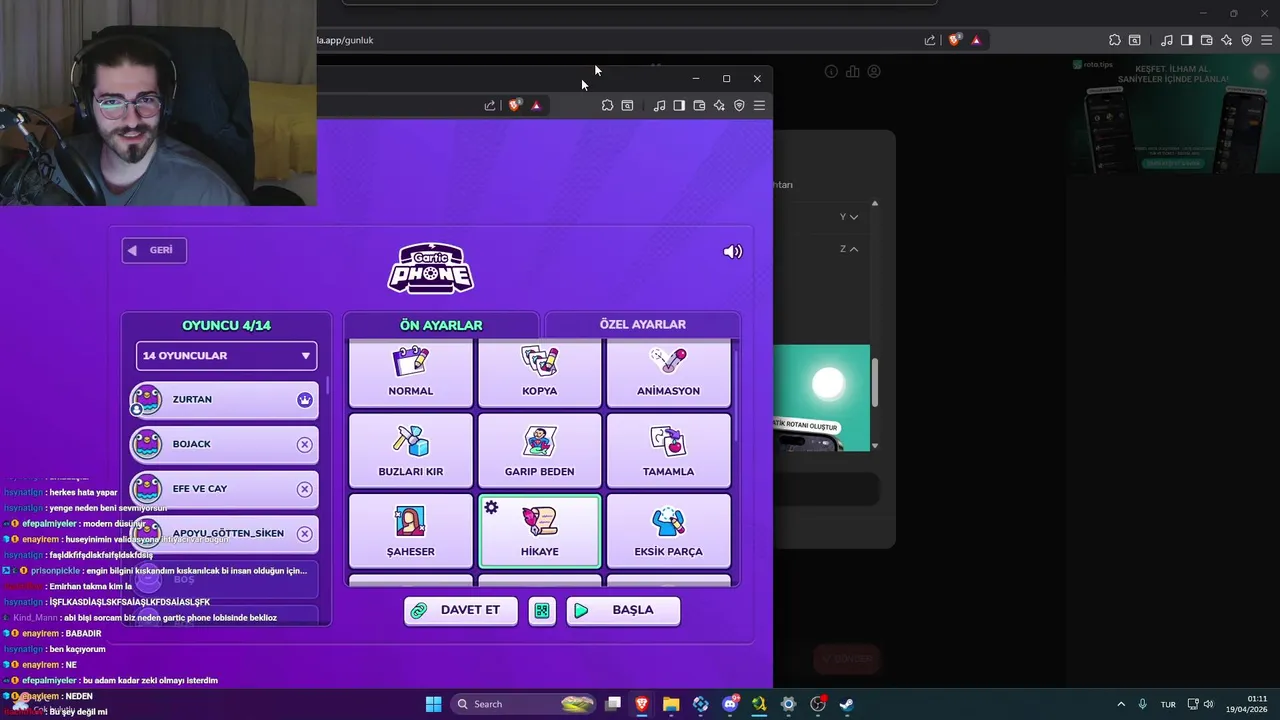This screenshot has width=1280, height=720.
Task: Select the HİKAYE story mode card
Action: (540, 531)
